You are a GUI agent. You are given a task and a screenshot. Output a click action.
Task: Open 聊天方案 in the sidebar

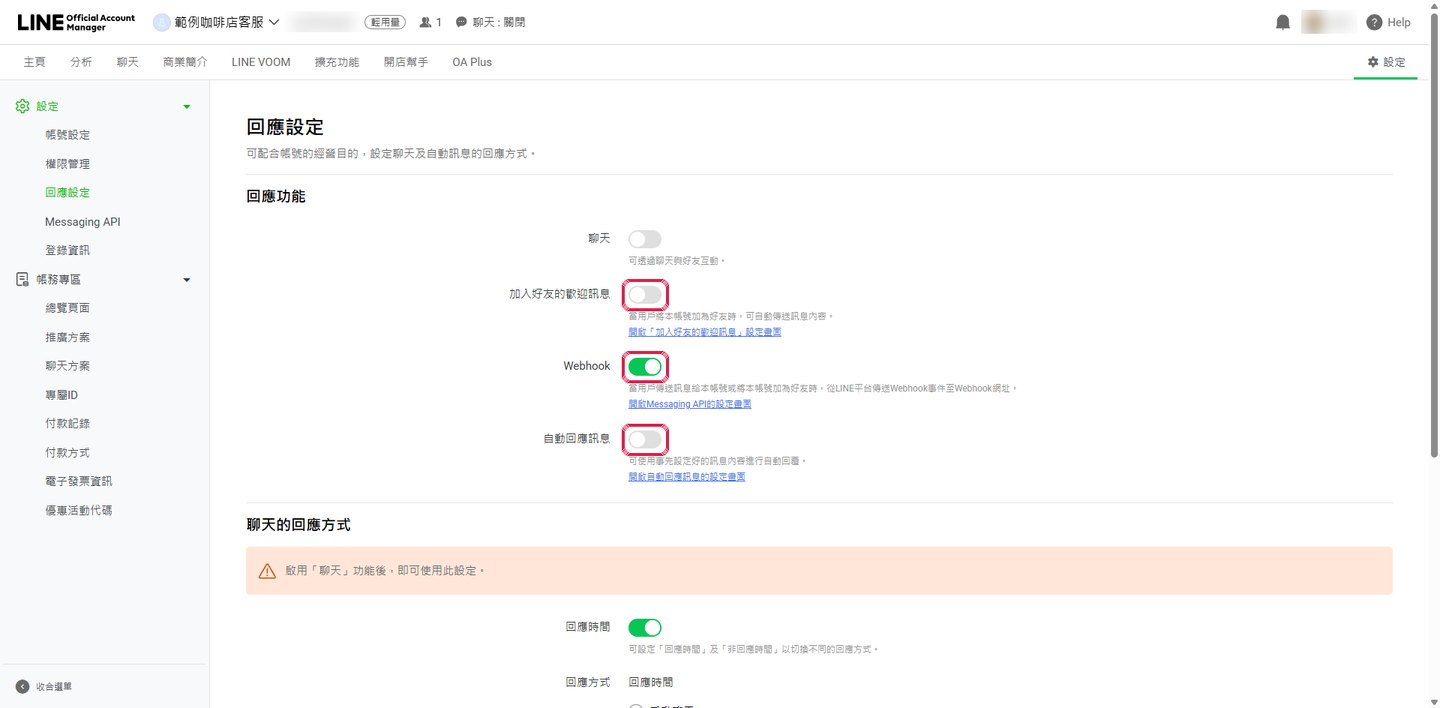tap(68, 366)
